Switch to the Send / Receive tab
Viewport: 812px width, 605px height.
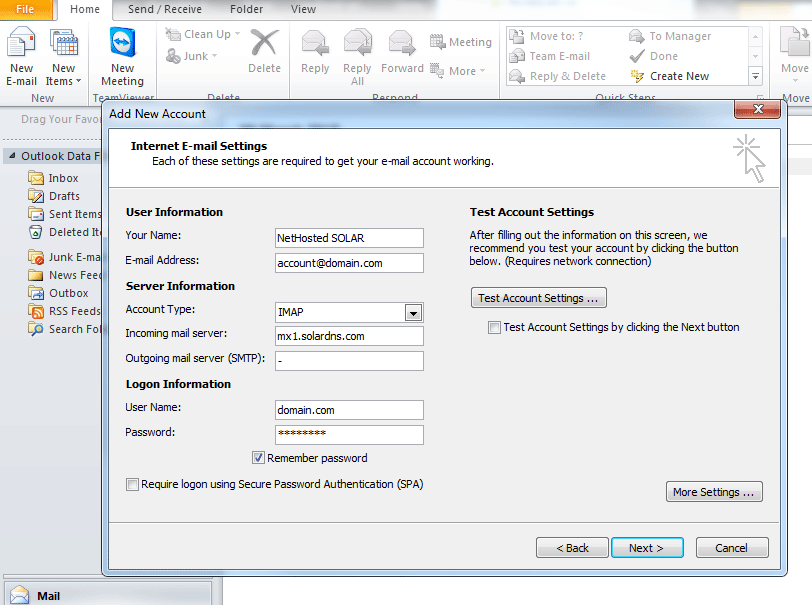point(165,9)
